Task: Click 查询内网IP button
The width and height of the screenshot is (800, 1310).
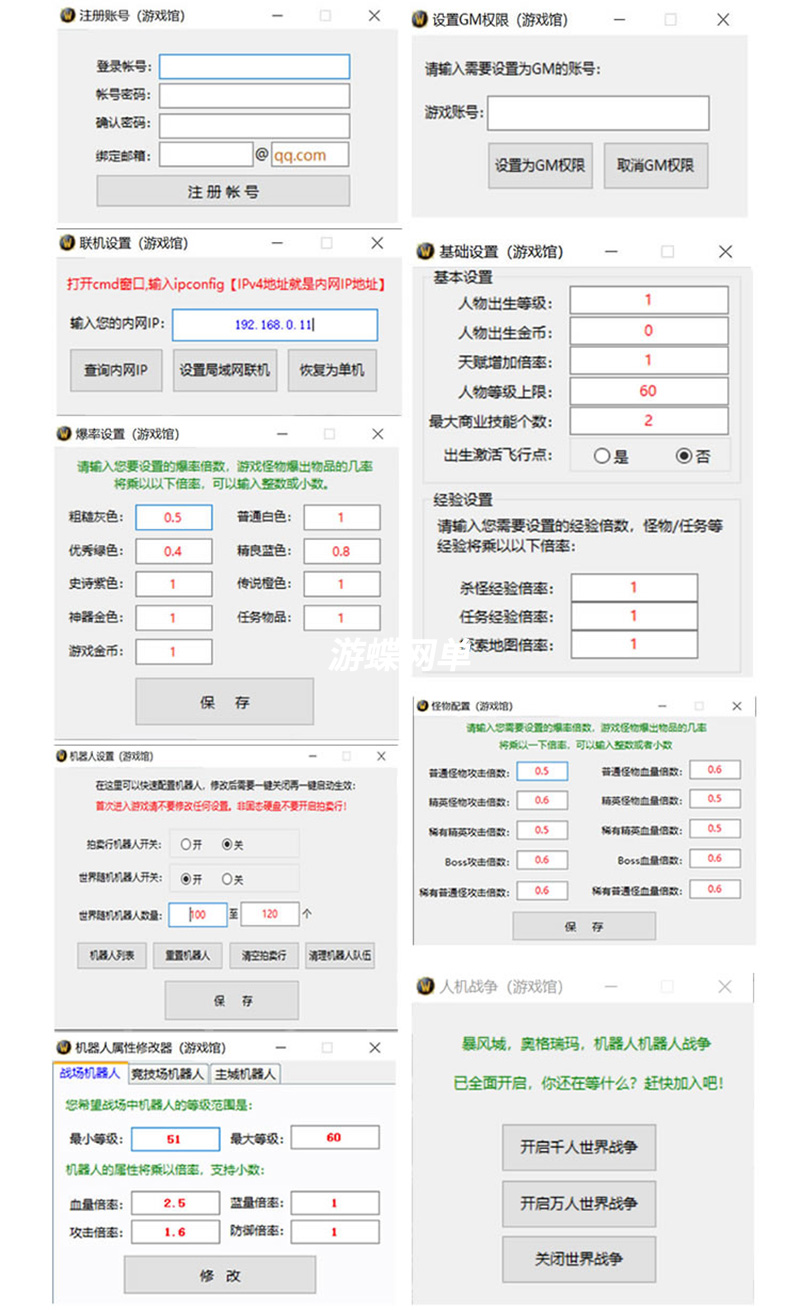Action: pyautogui.click(x=116, y=370)
